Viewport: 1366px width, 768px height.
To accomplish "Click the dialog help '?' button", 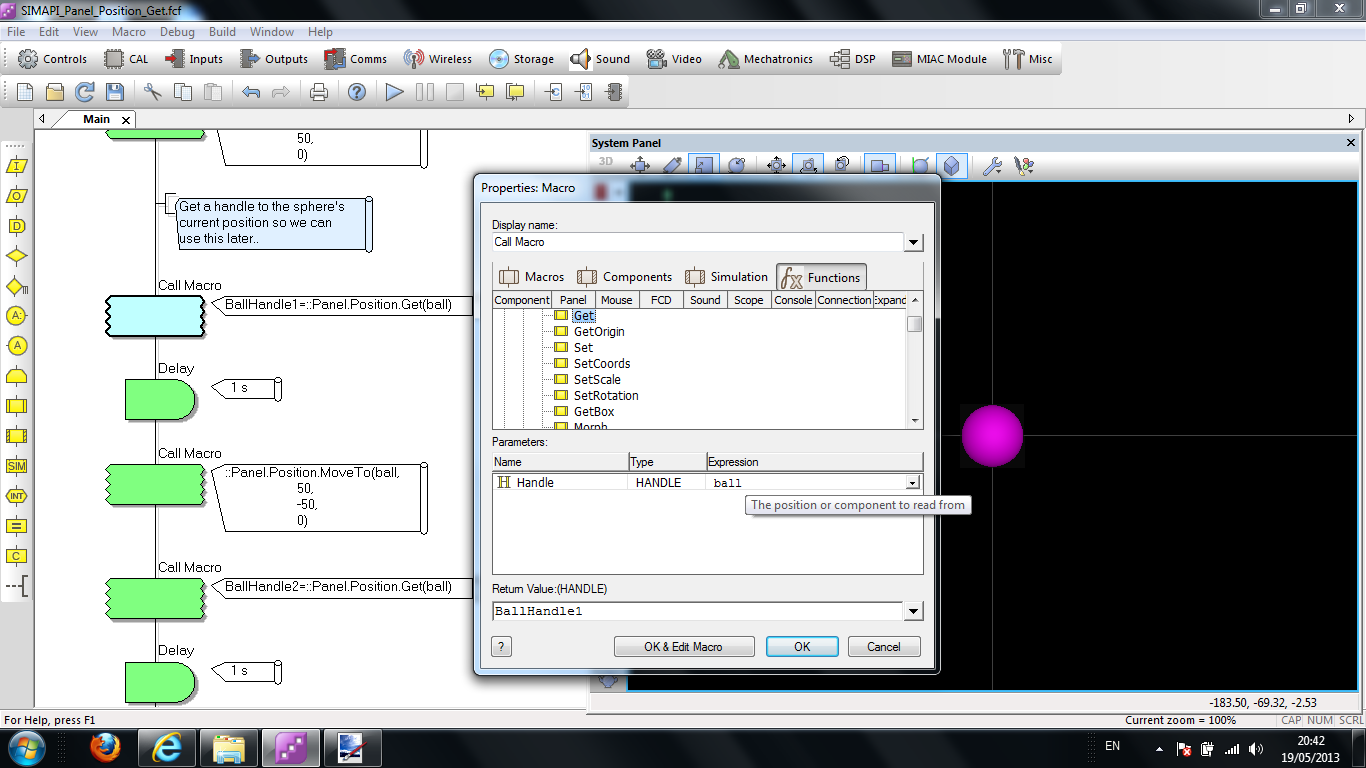I will point(502,647).
